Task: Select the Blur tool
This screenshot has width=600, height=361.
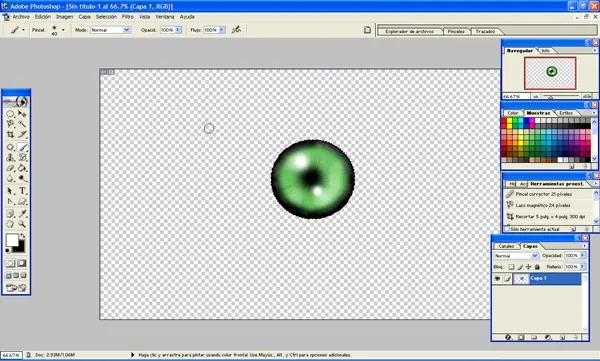Action: 10,178
